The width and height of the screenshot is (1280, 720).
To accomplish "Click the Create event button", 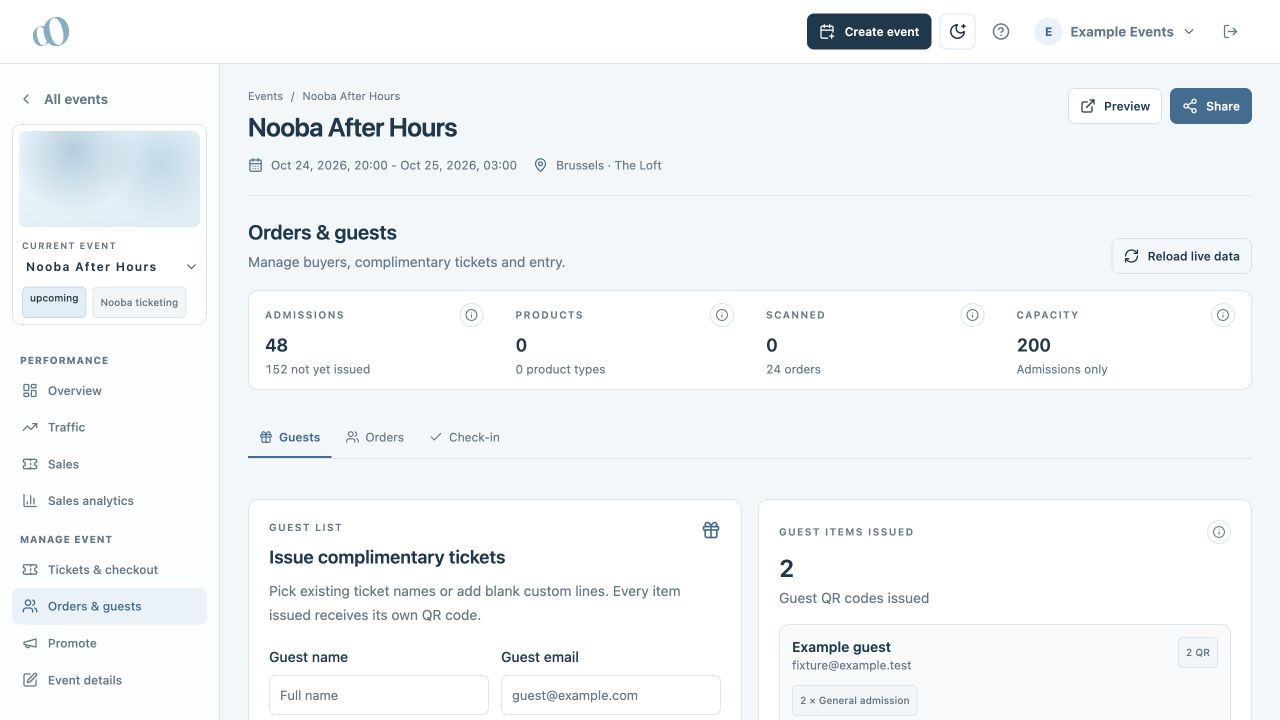I will pos(869,32).
